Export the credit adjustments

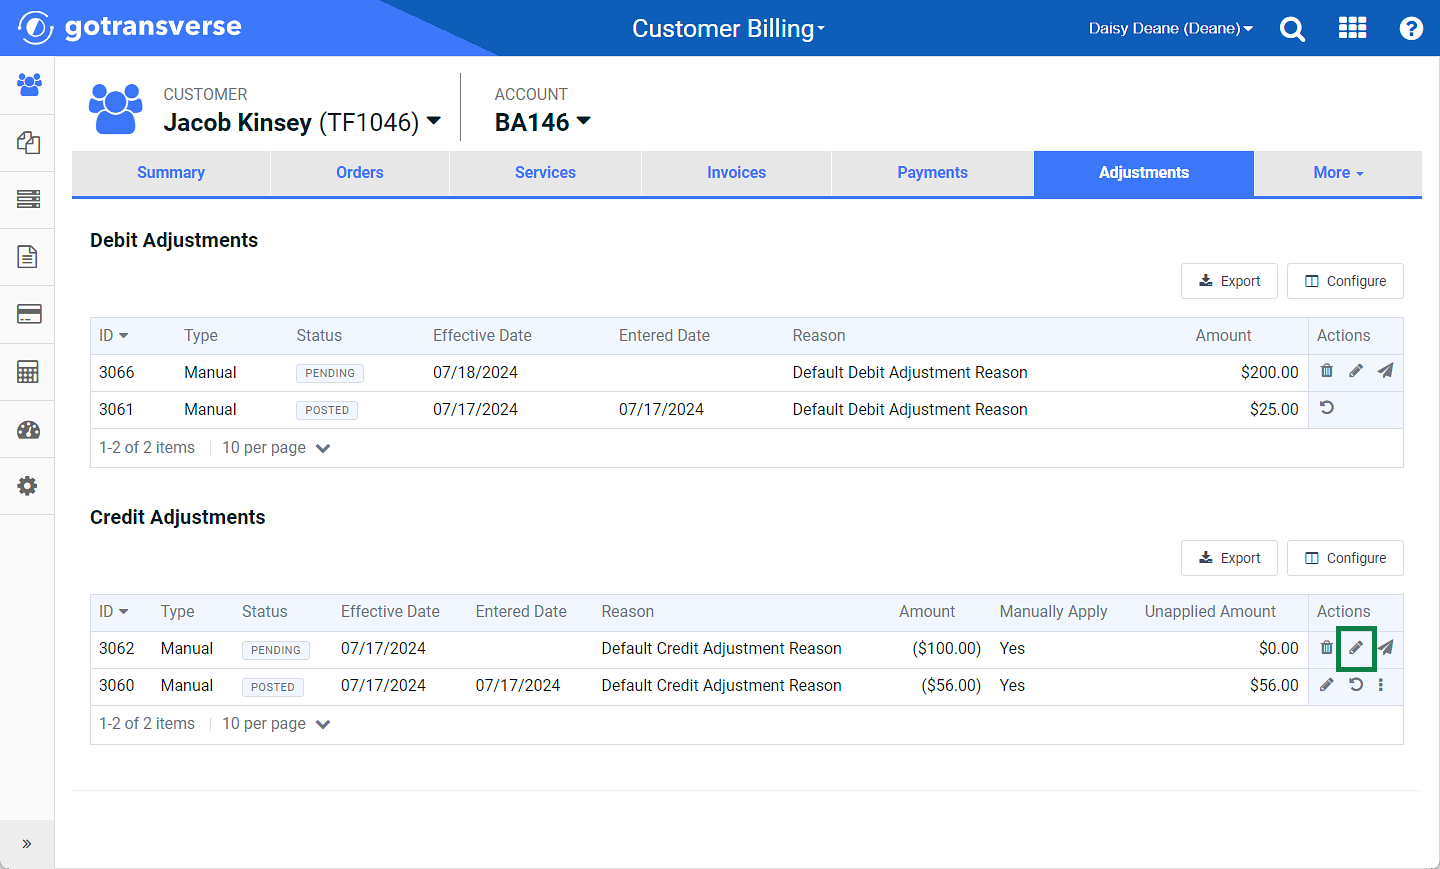click(x=1229, y=558)
